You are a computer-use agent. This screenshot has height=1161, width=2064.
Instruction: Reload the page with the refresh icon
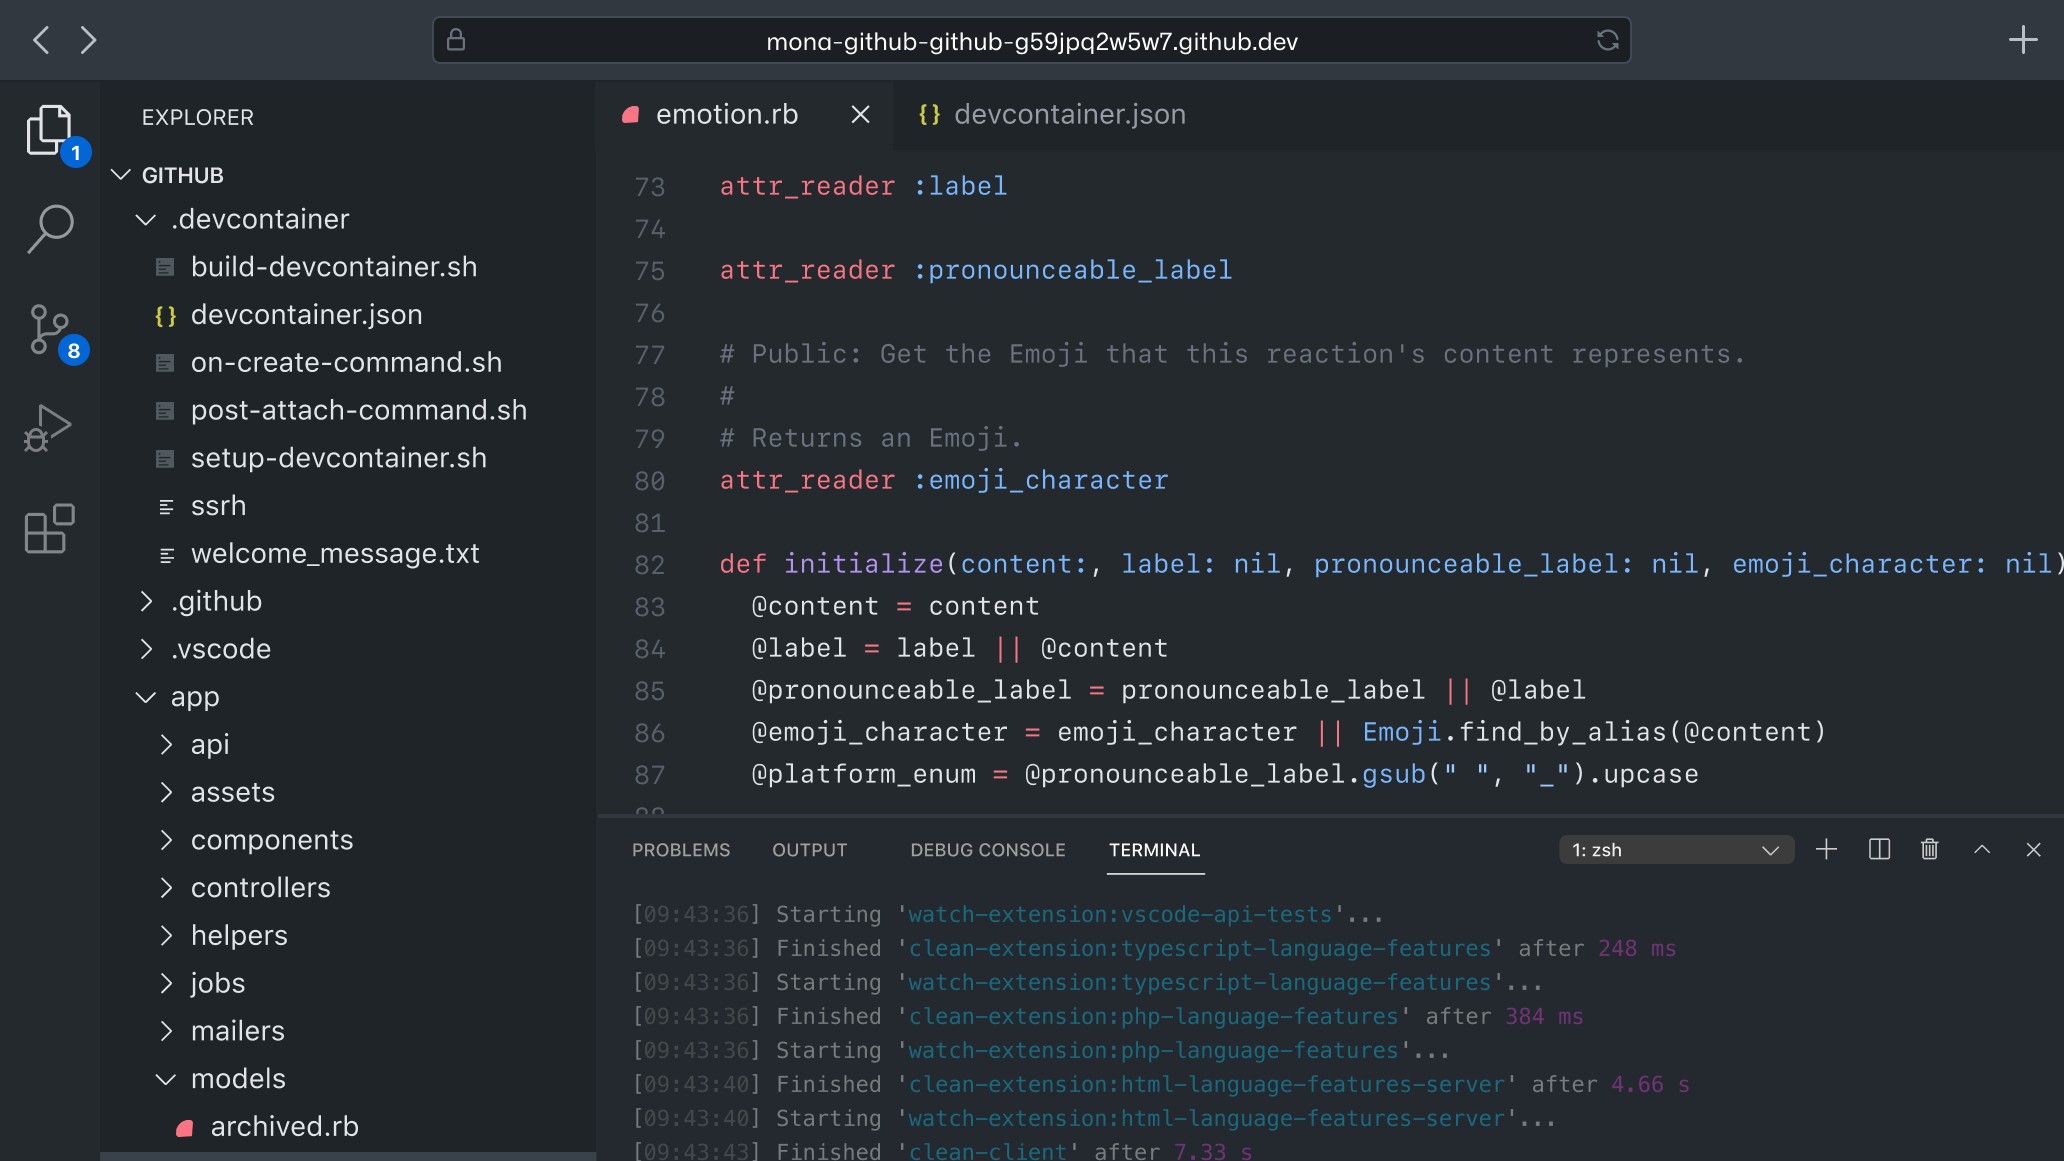coord(1608,40)
